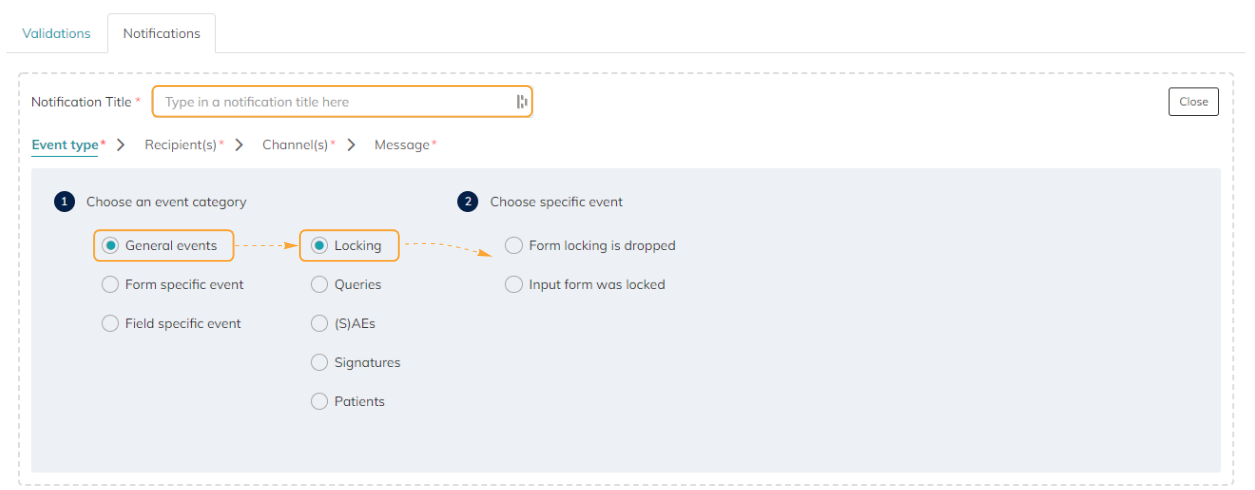Viewport: 1255px width, 490px height.
Task: Select the Patients radio option
Action: click(x=319, y=401)
